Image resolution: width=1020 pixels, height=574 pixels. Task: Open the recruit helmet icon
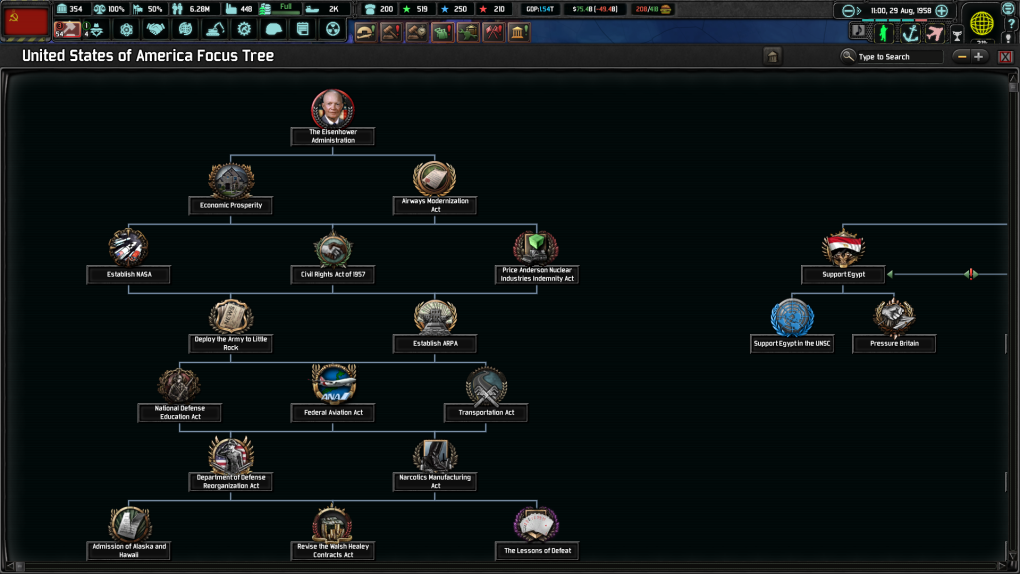pos(274,30)
